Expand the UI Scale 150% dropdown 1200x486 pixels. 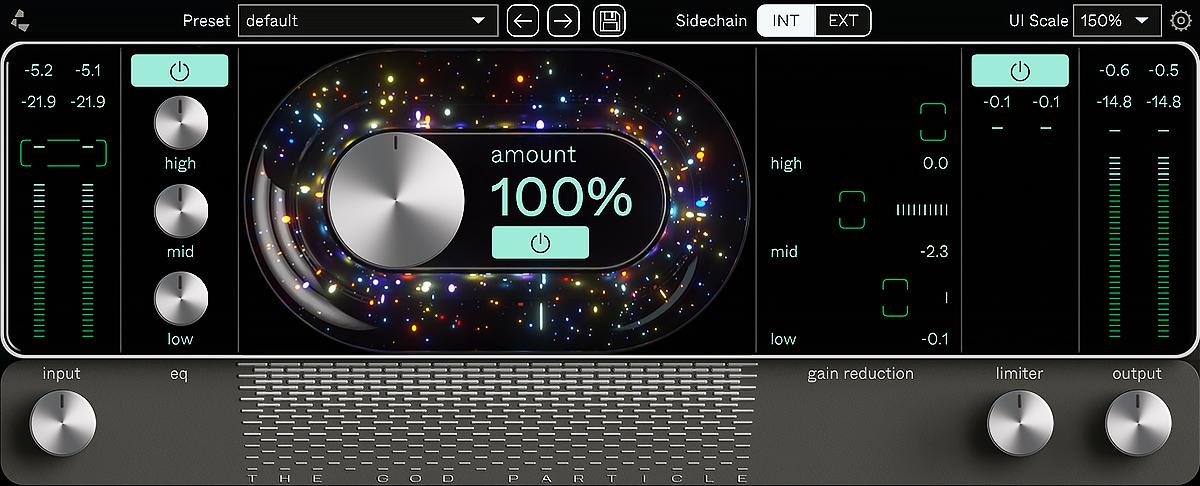click(1114, 20)
